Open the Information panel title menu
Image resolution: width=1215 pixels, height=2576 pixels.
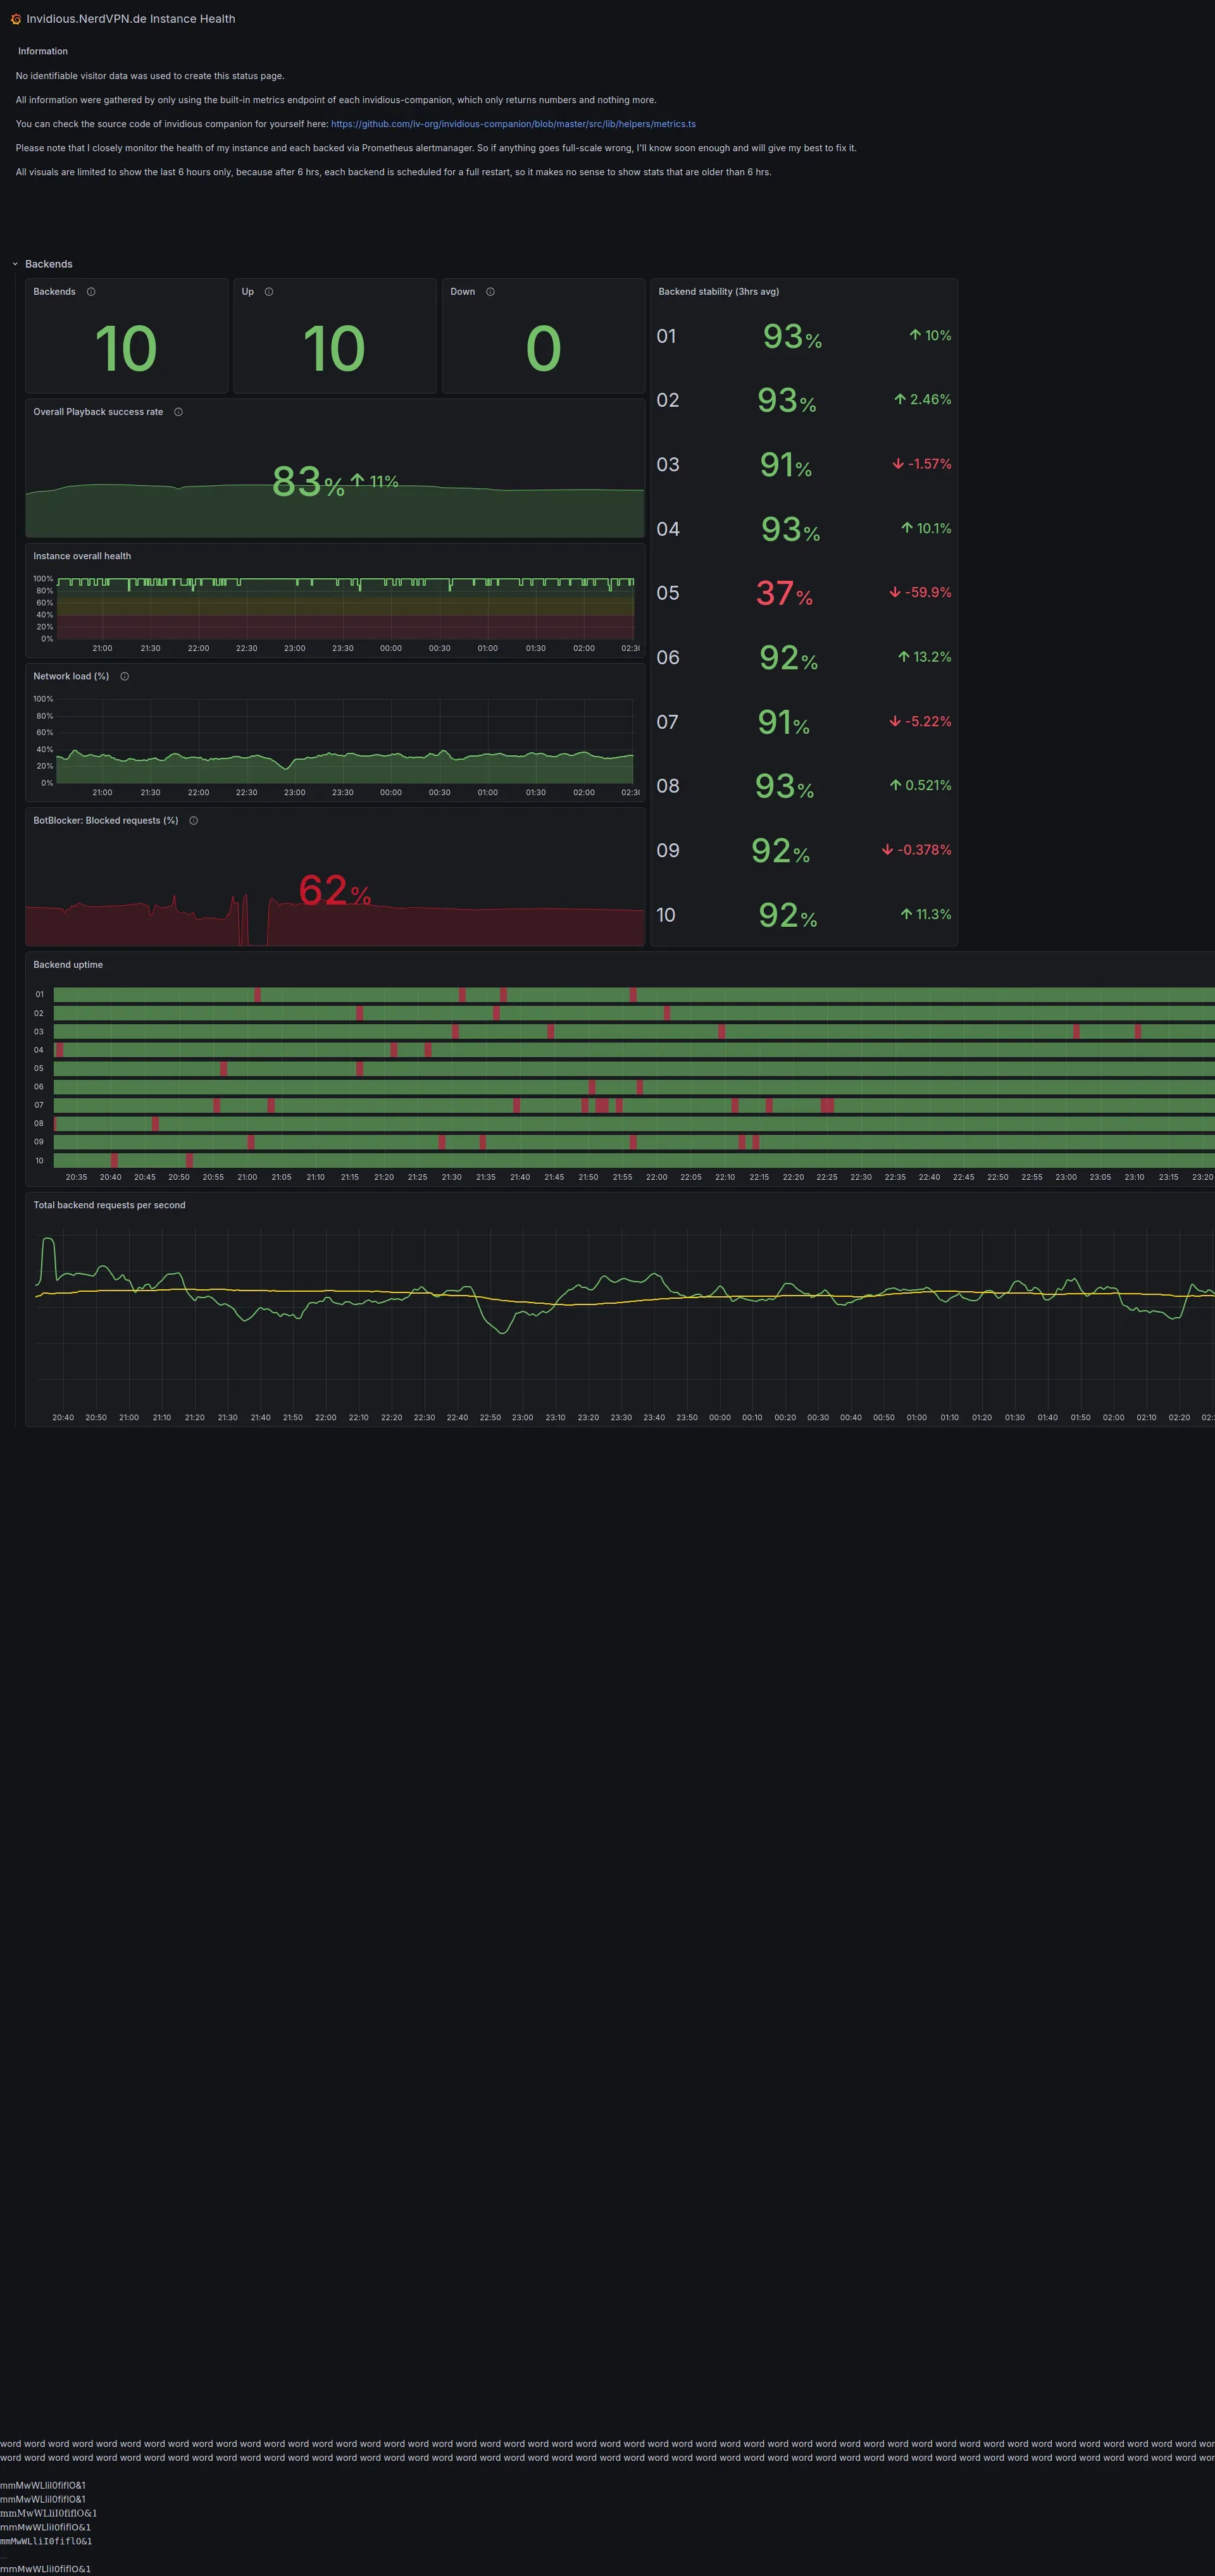pos(43,51)
